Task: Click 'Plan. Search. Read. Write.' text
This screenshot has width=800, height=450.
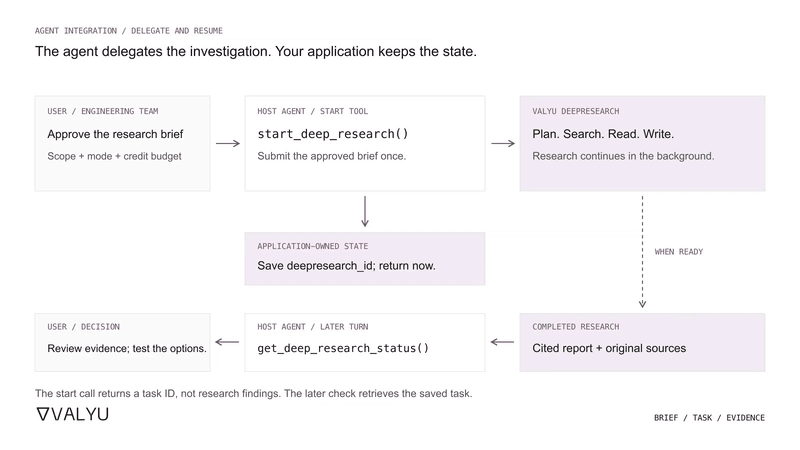Action: tap(603, 134)
